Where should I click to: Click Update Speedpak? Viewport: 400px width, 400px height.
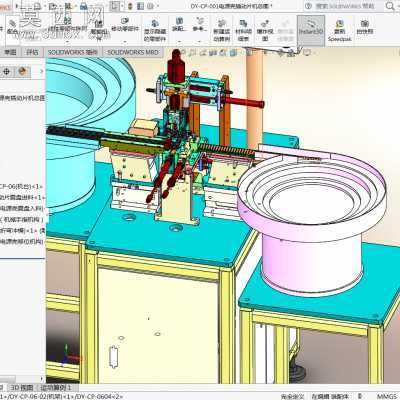coord(340,31)
